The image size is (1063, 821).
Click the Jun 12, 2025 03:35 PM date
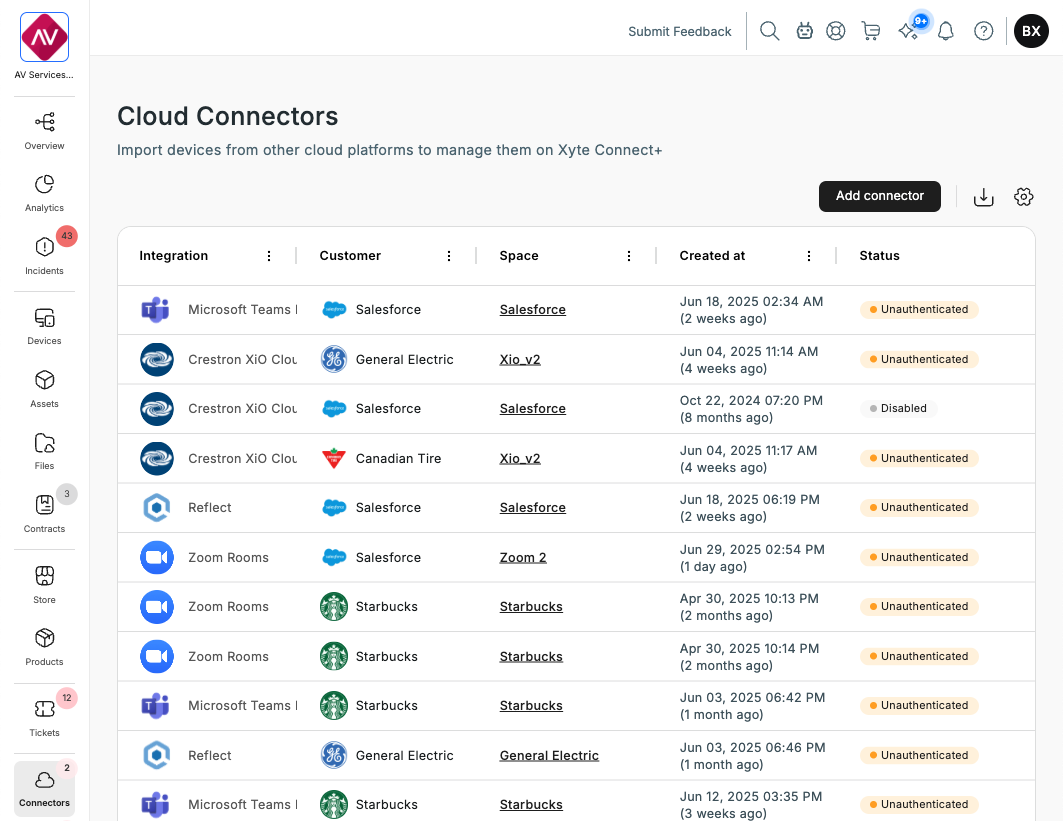[x=750, y=796]
